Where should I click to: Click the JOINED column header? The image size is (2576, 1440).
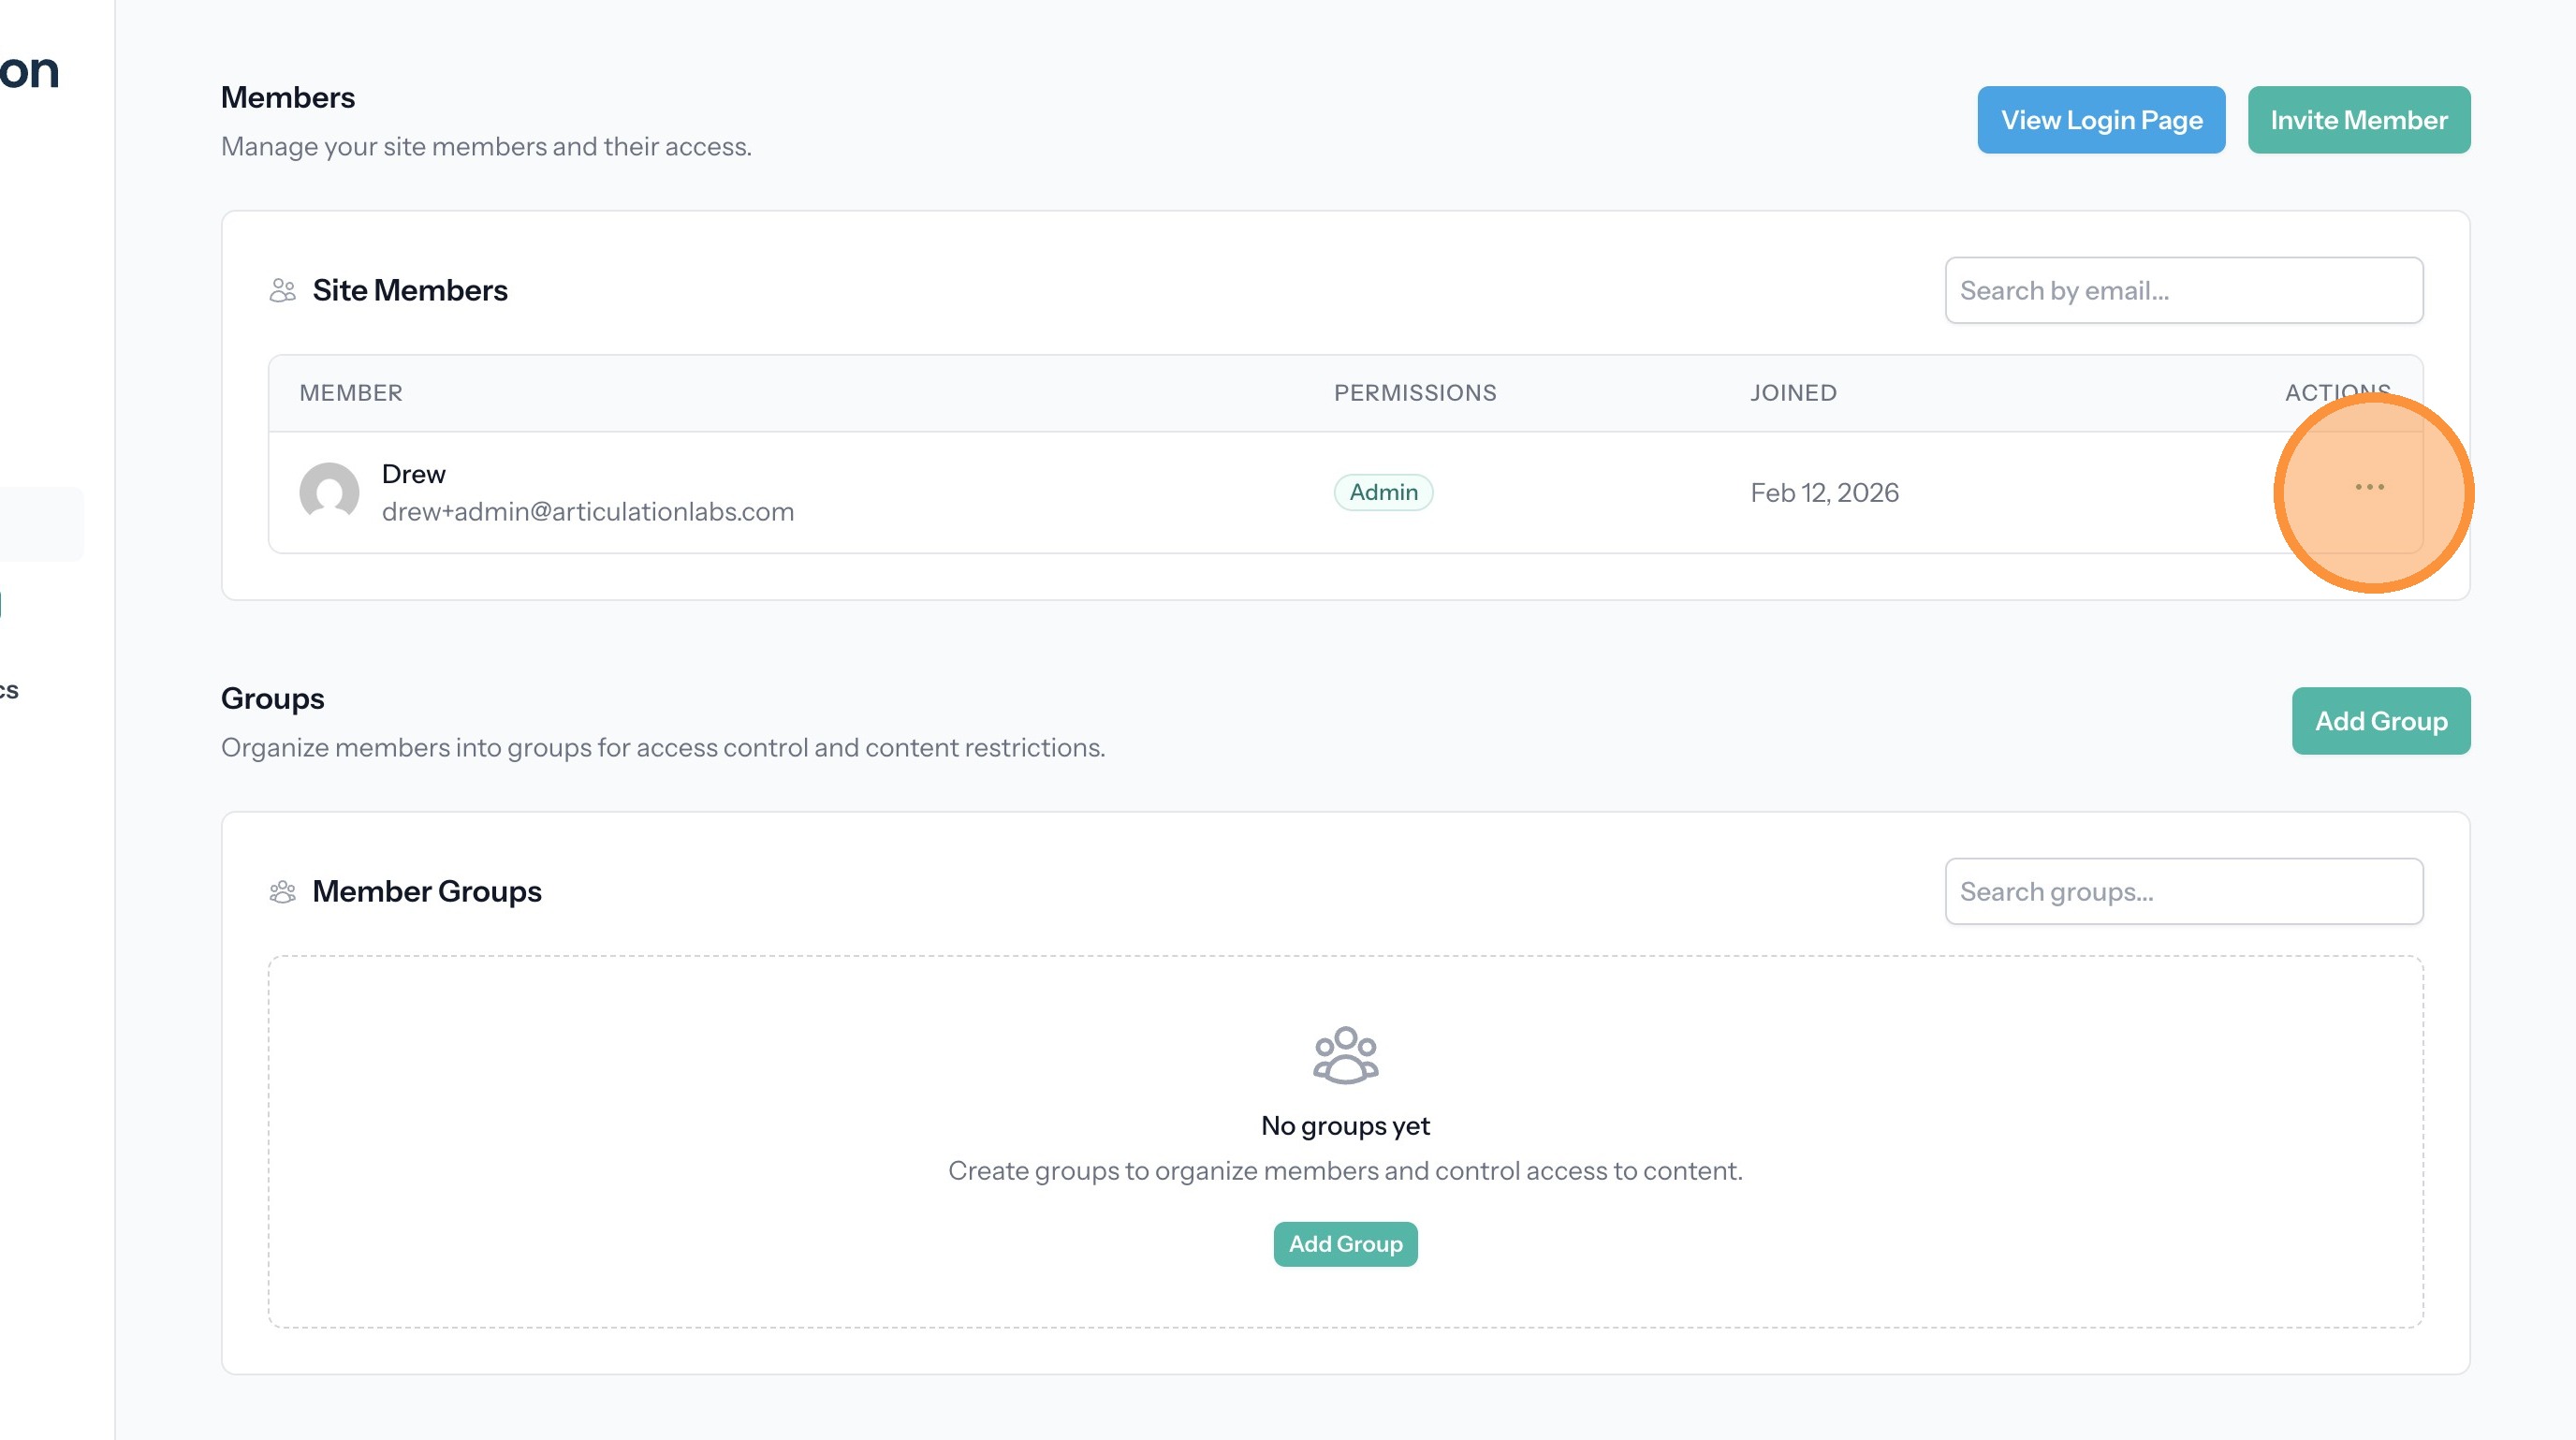[1793, 393]
